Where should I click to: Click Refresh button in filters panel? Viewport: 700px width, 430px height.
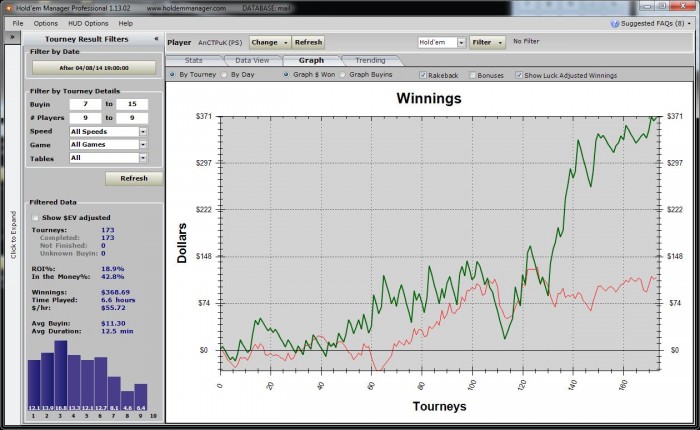(134, 179)
